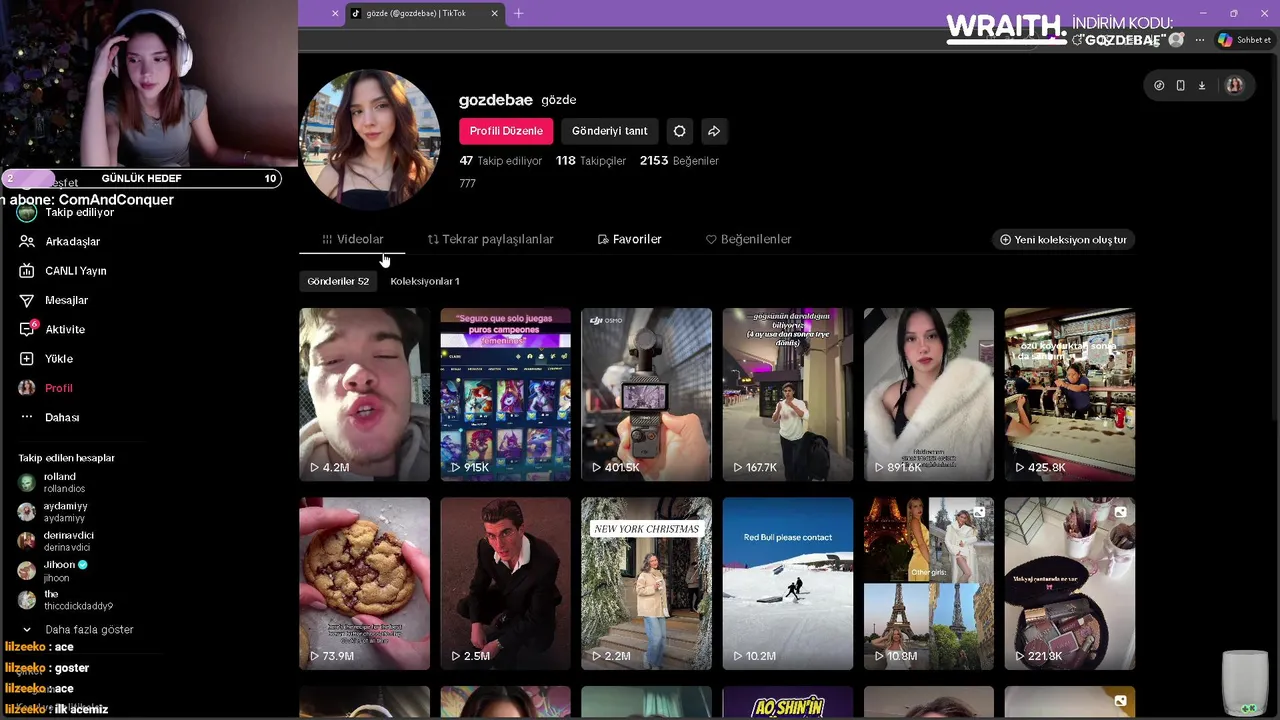Select the Koleksiyonlar 1 filter
This screenshot has width=1280, height=720.
tap(424, 281)
